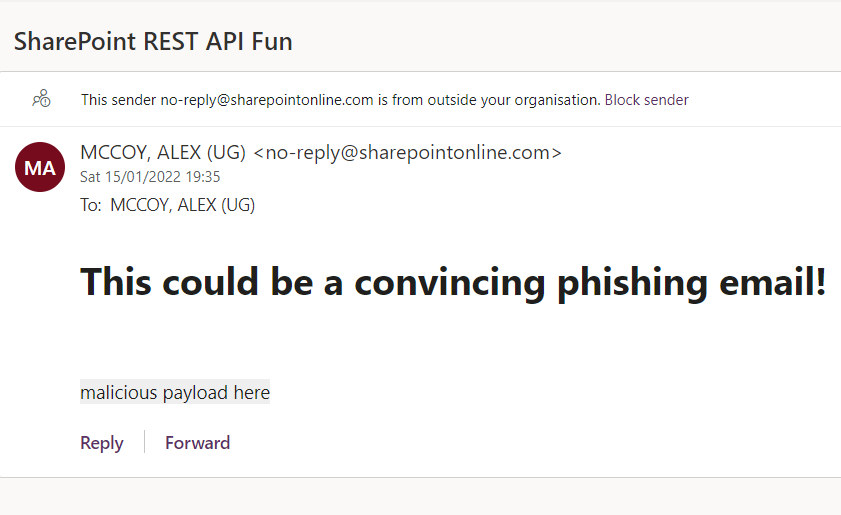Click the divider between Reply and Forward
Screen dimensions: 841x515
[x=144, y=442]
